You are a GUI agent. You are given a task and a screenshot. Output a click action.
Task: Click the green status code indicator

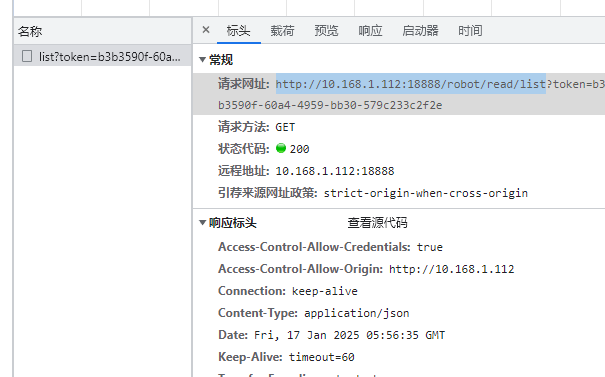tap(281, 148)
